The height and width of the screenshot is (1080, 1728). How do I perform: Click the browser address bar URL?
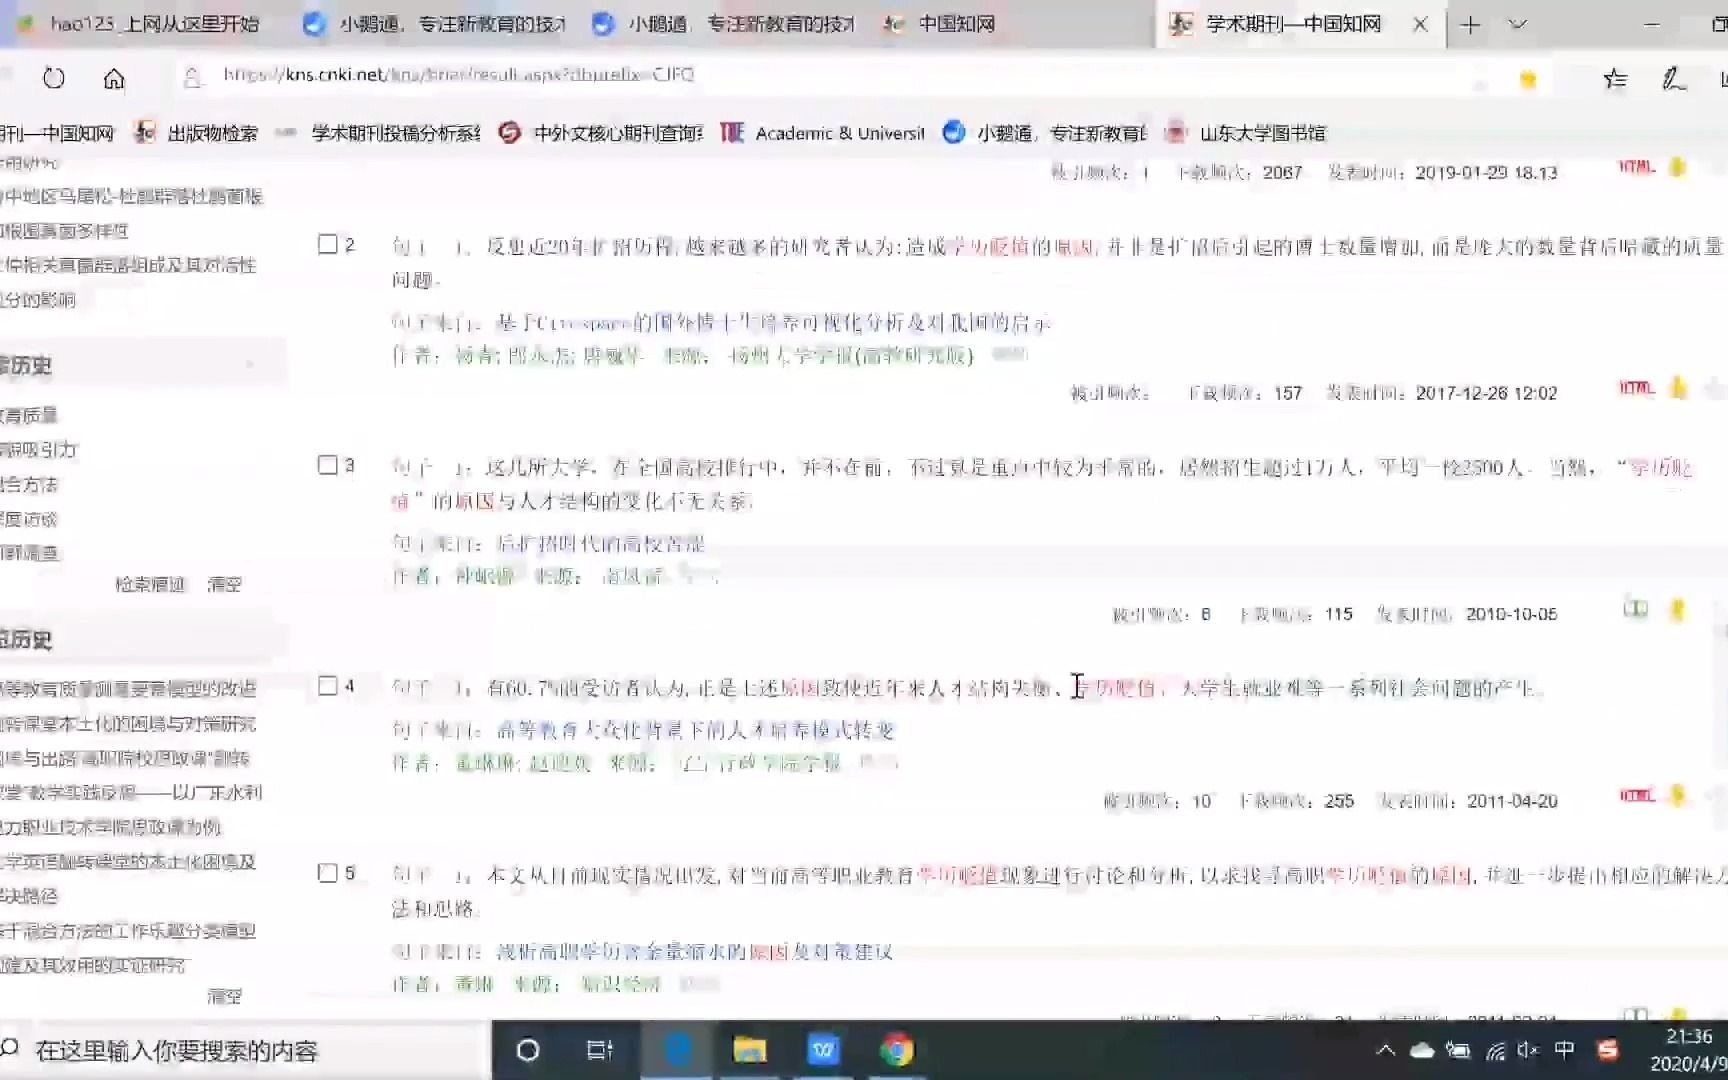(458, 75)
